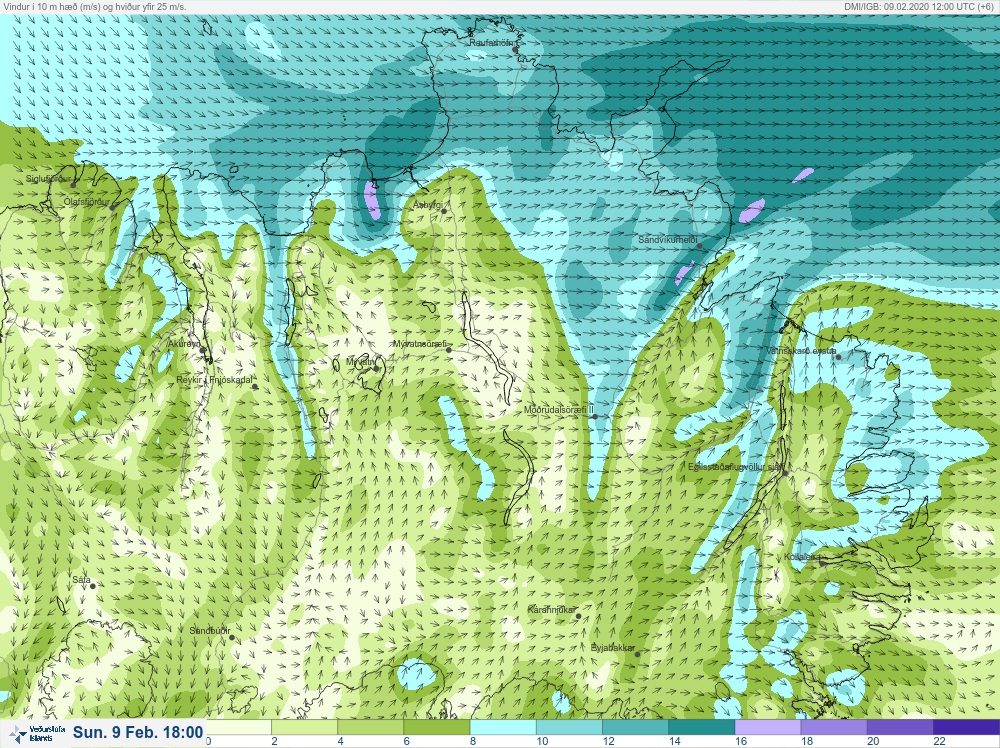This screenshot has width=1000, height=748.
Task: Click the 'Eyjabakkar' label text
Action: click(613, 648)
